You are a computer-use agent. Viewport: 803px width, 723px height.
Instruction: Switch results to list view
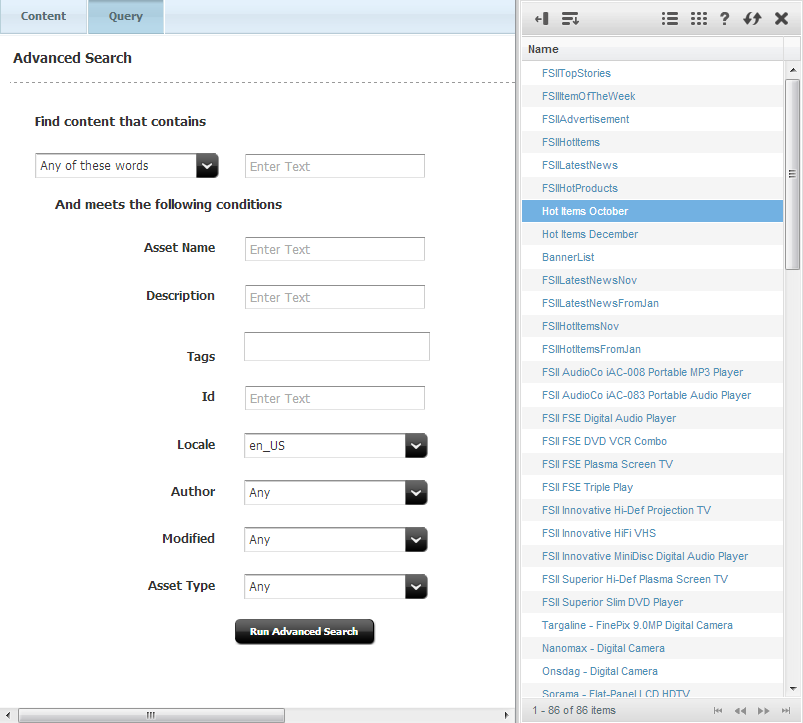pos(670,19)
